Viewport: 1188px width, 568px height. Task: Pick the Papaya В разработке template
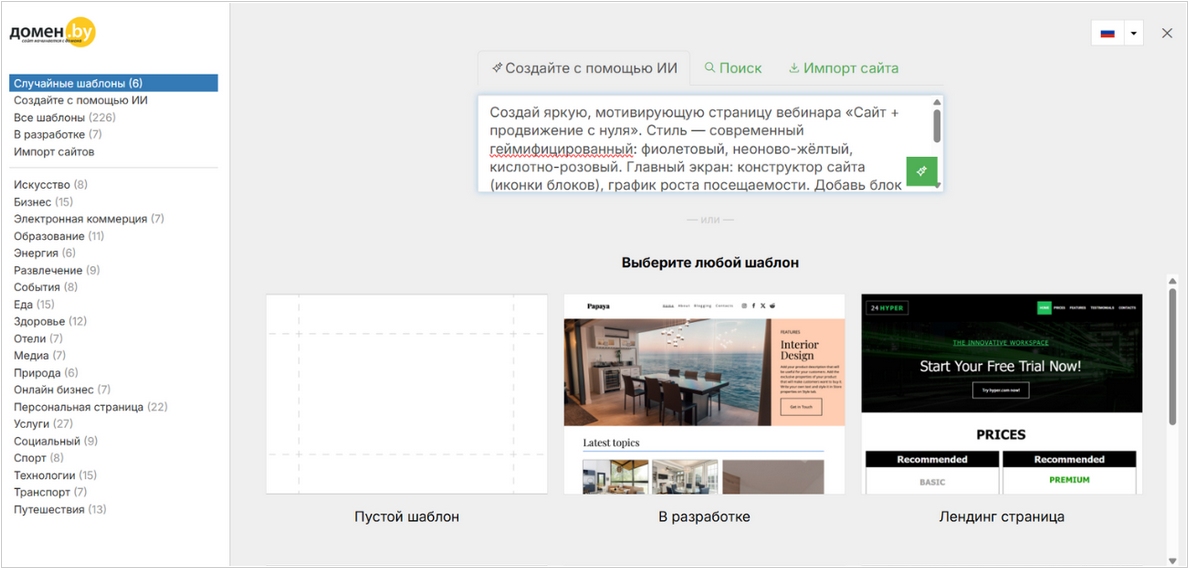704,393
